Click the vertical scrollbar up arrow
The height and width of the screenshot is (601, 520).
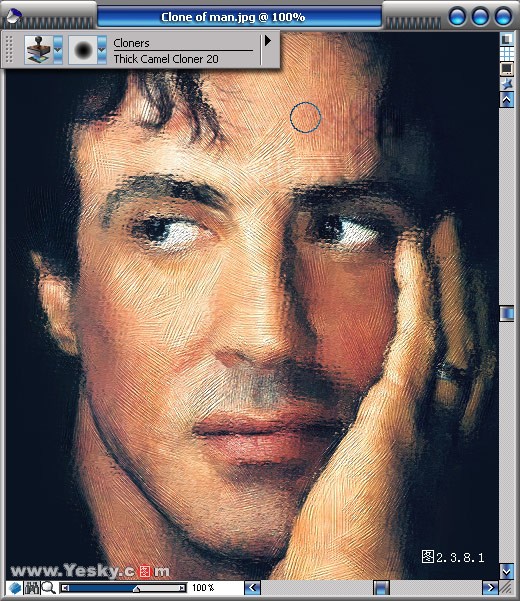coord(507,100)
